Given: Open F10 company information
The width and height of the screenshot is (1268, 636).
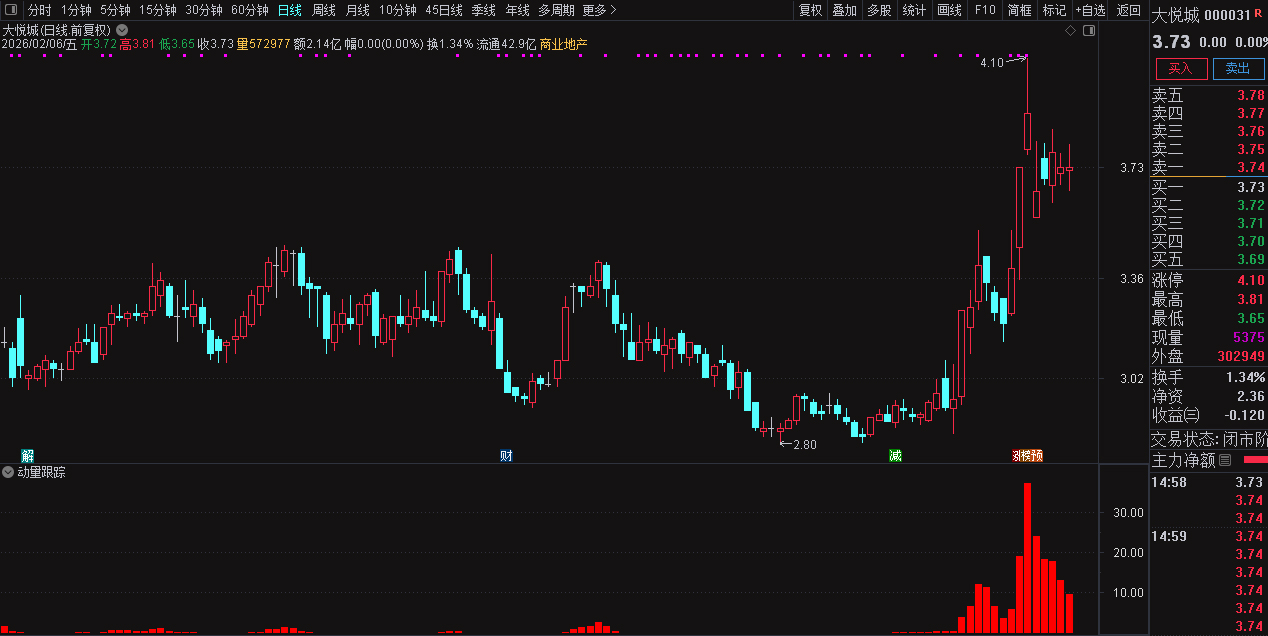Looking at the screenshot, I should point(985,10).
